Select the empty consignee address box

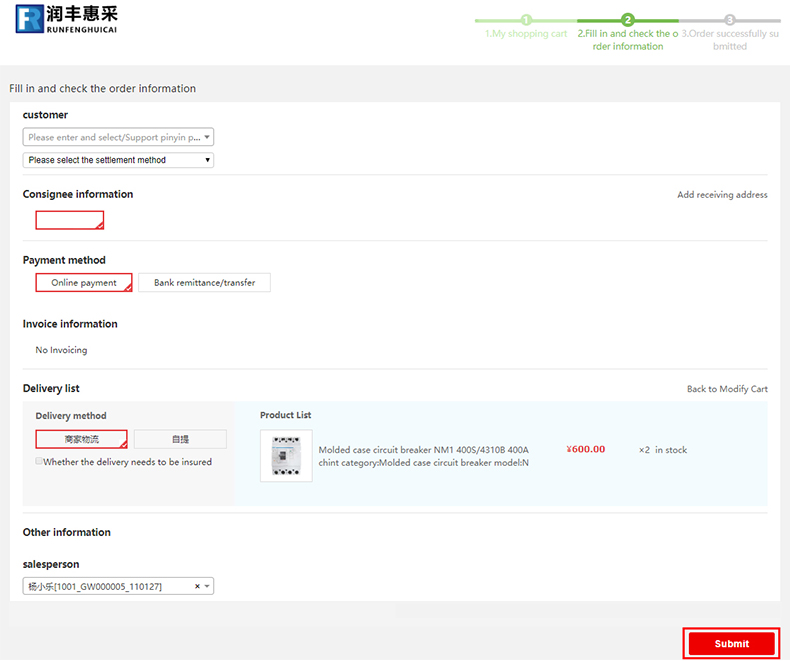click(70, 220)
